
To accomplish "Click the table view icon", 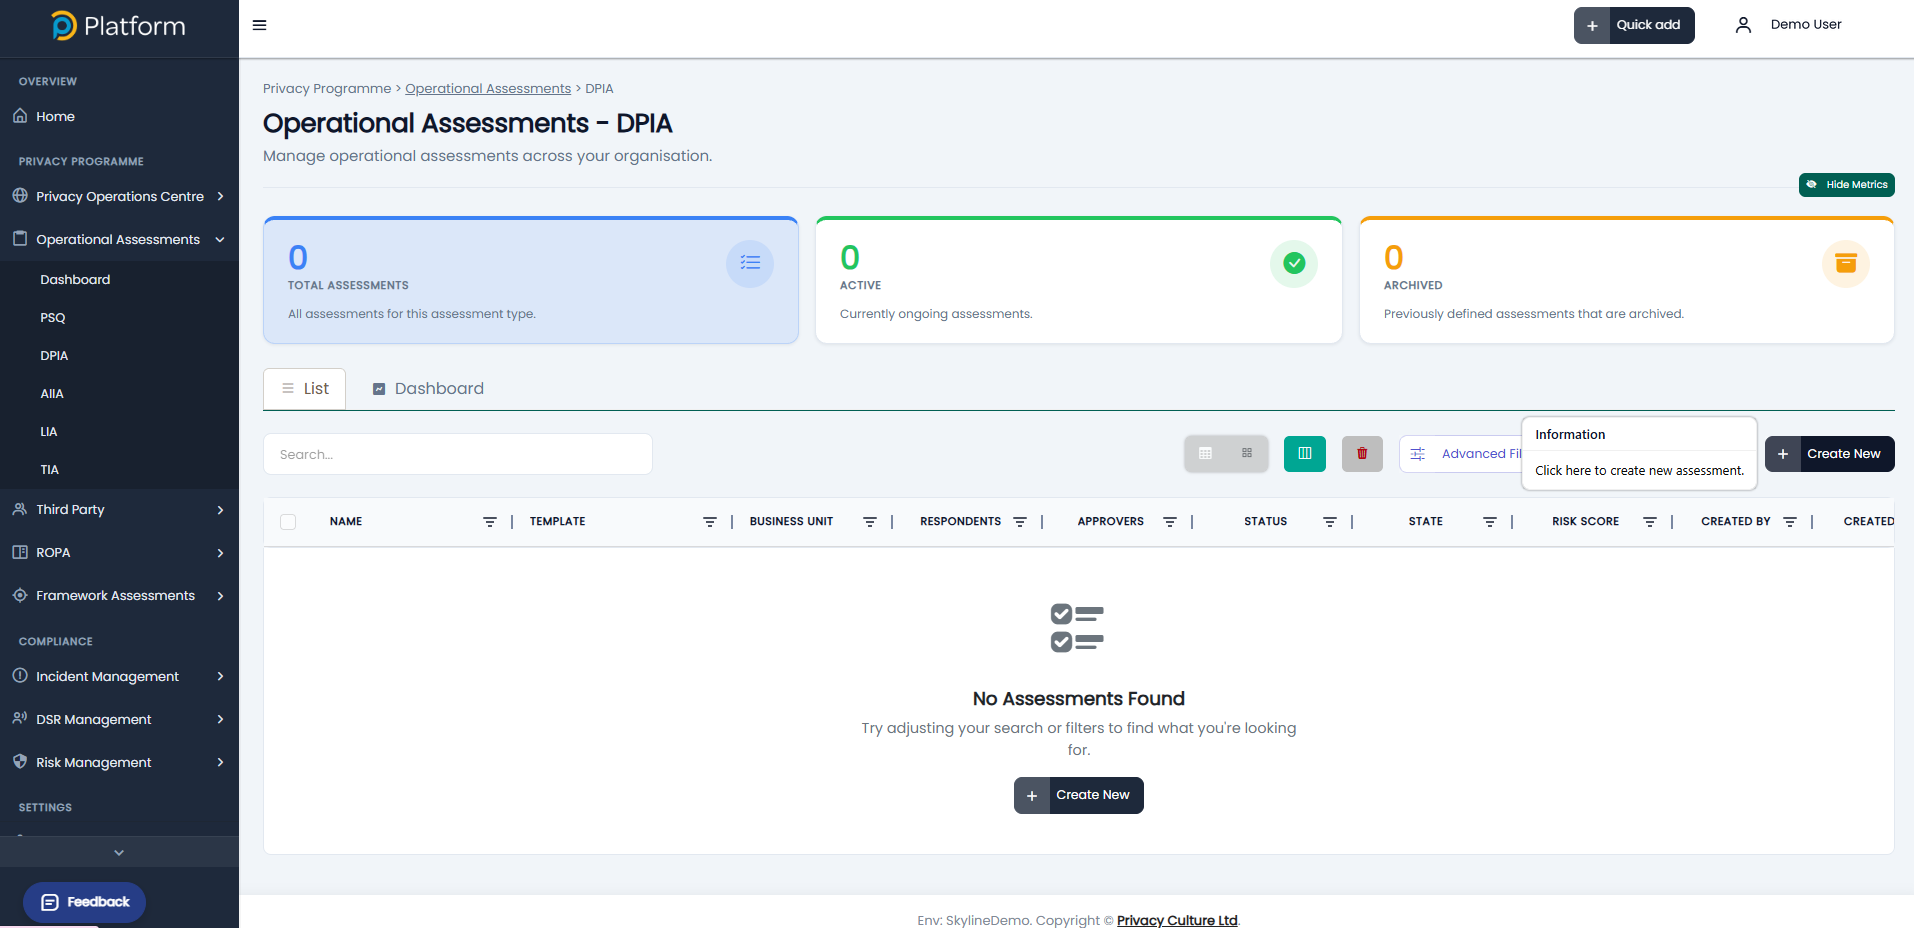I will (x=1205, y=454).
